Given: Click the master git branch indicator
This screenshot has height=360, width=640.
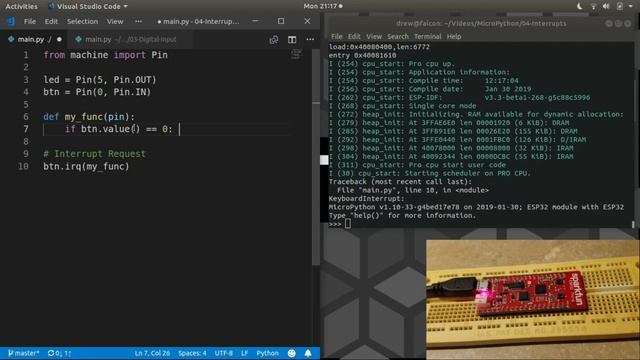Looking at the screenshot, I should pos(24,353).
